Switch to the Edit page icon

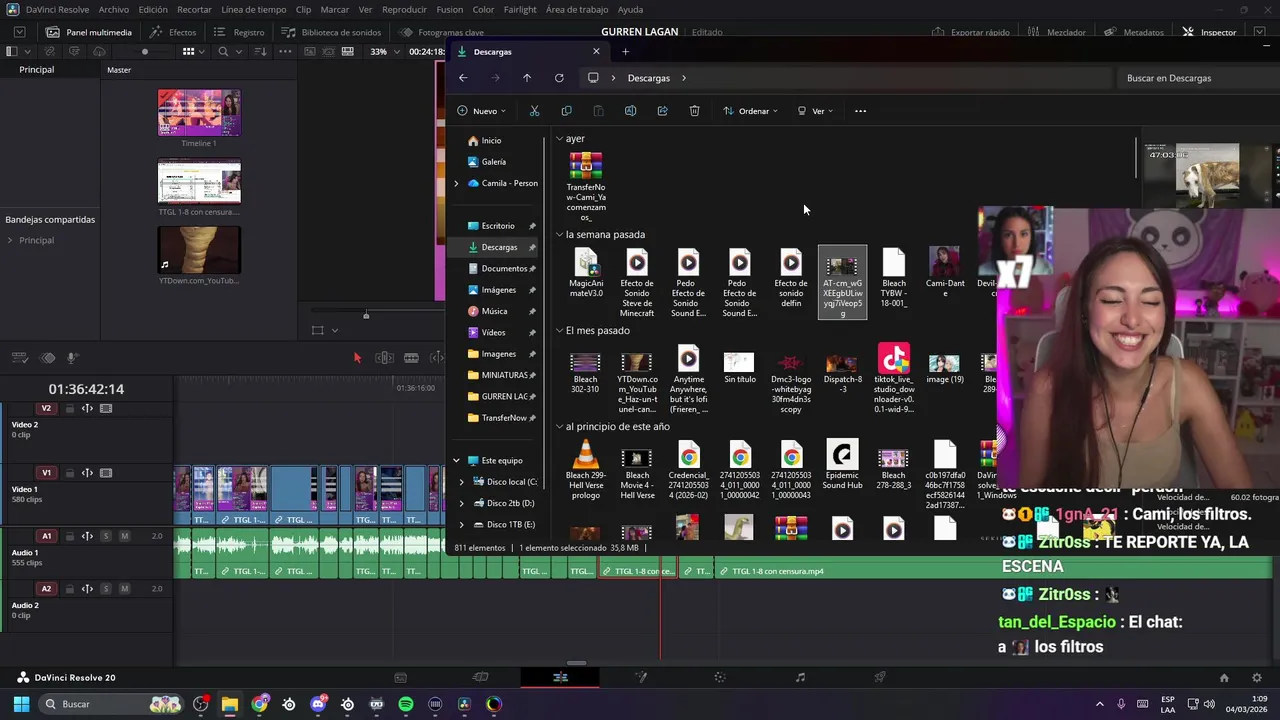coord(560,677)
